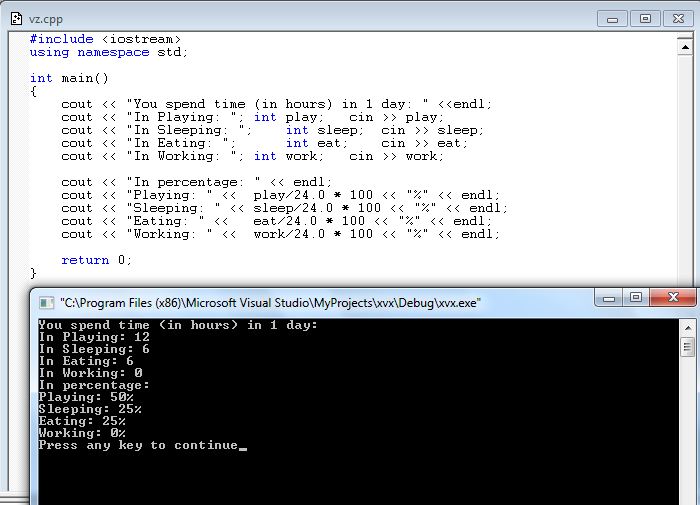Click the 'cin >> sleep;' statement
Image resolution: width=700 pixels, height=505 pixels.
pos(432,130)
